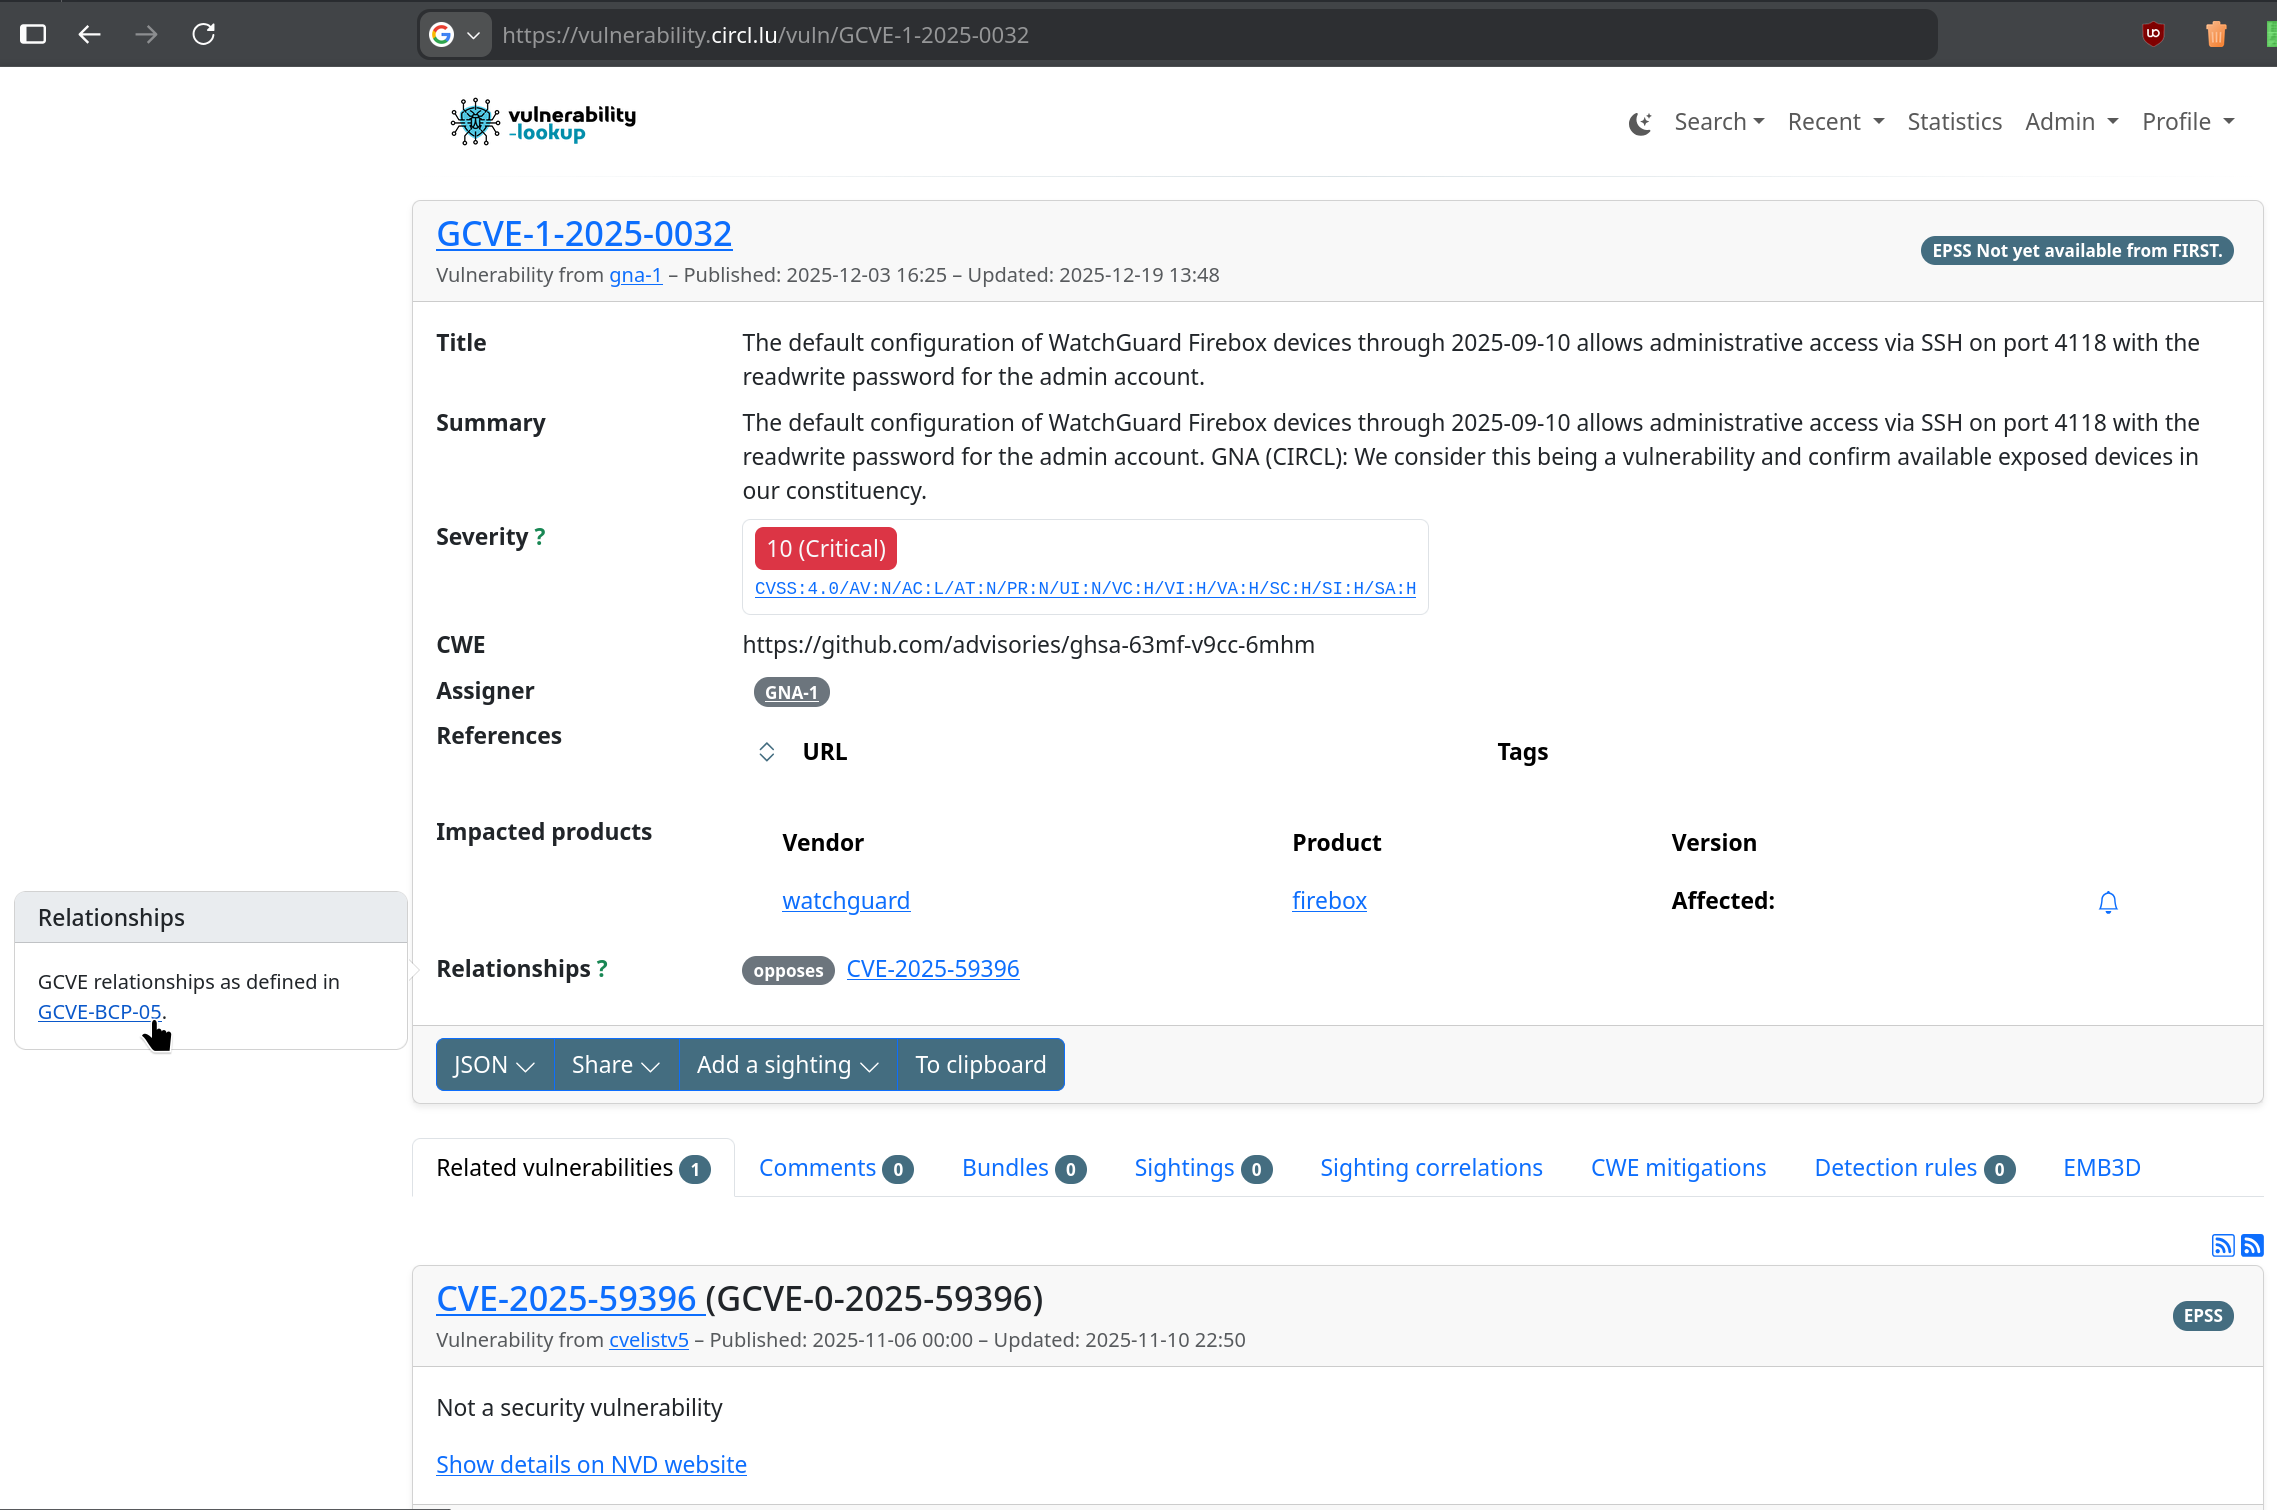2277x1510 pixels.
Task: Toggle dark mode moon icon
Action: 1639,123
